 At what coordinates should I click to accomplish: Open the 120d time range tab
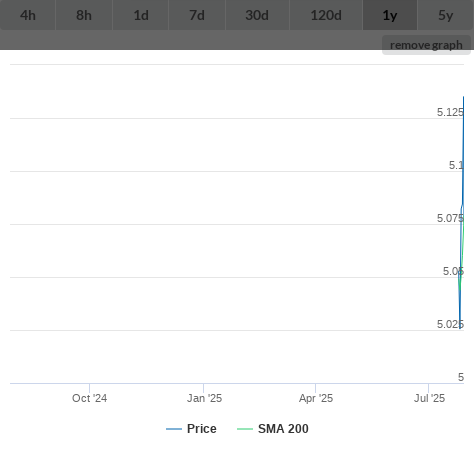click(326, 15)
